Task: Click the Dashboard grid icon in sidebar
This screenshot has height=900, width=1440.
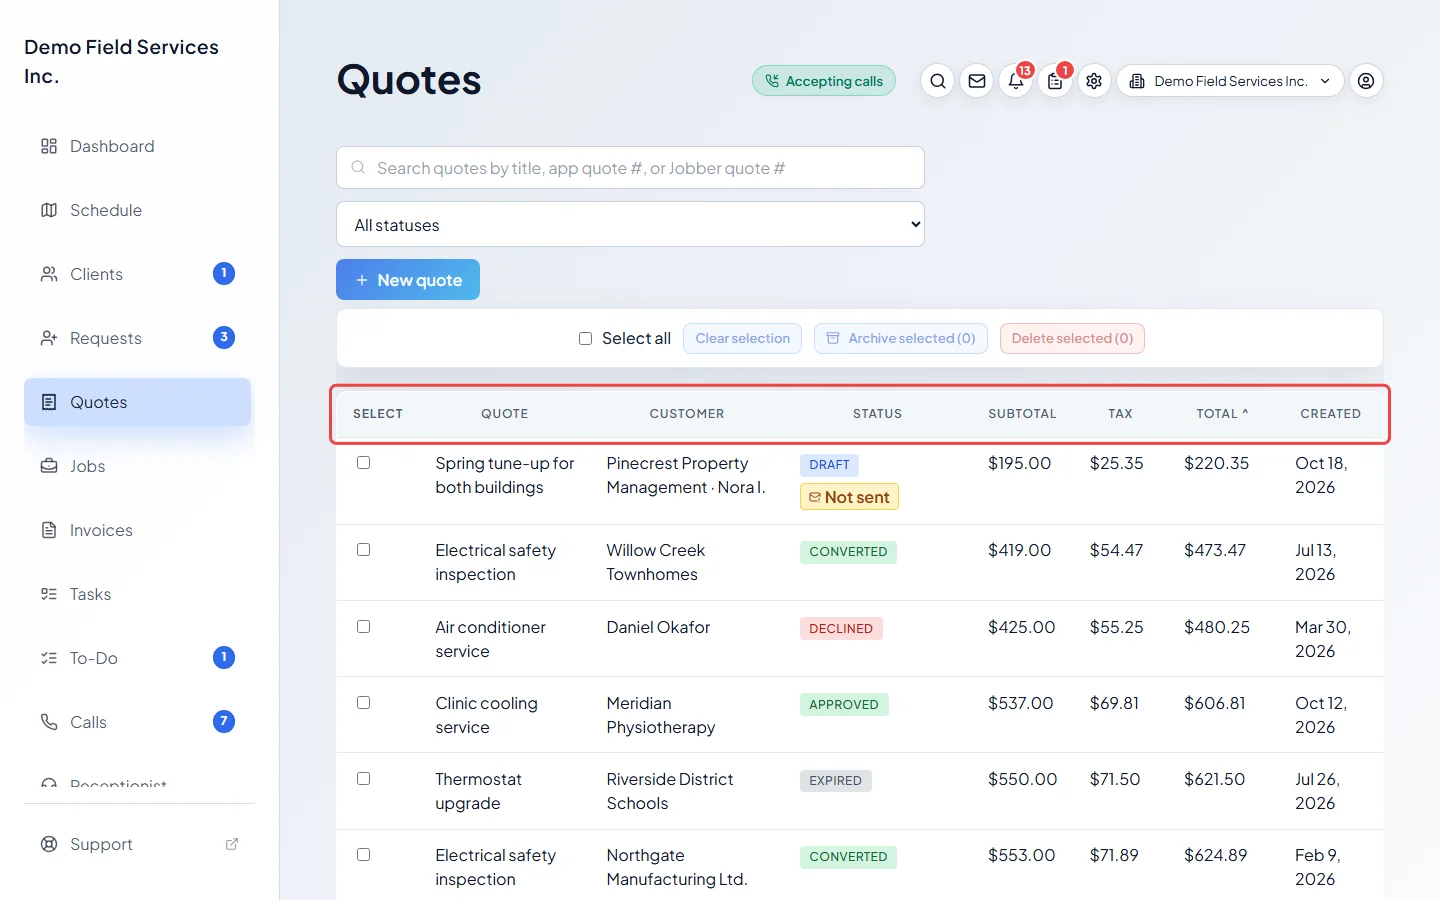Action: pos(49,146)
